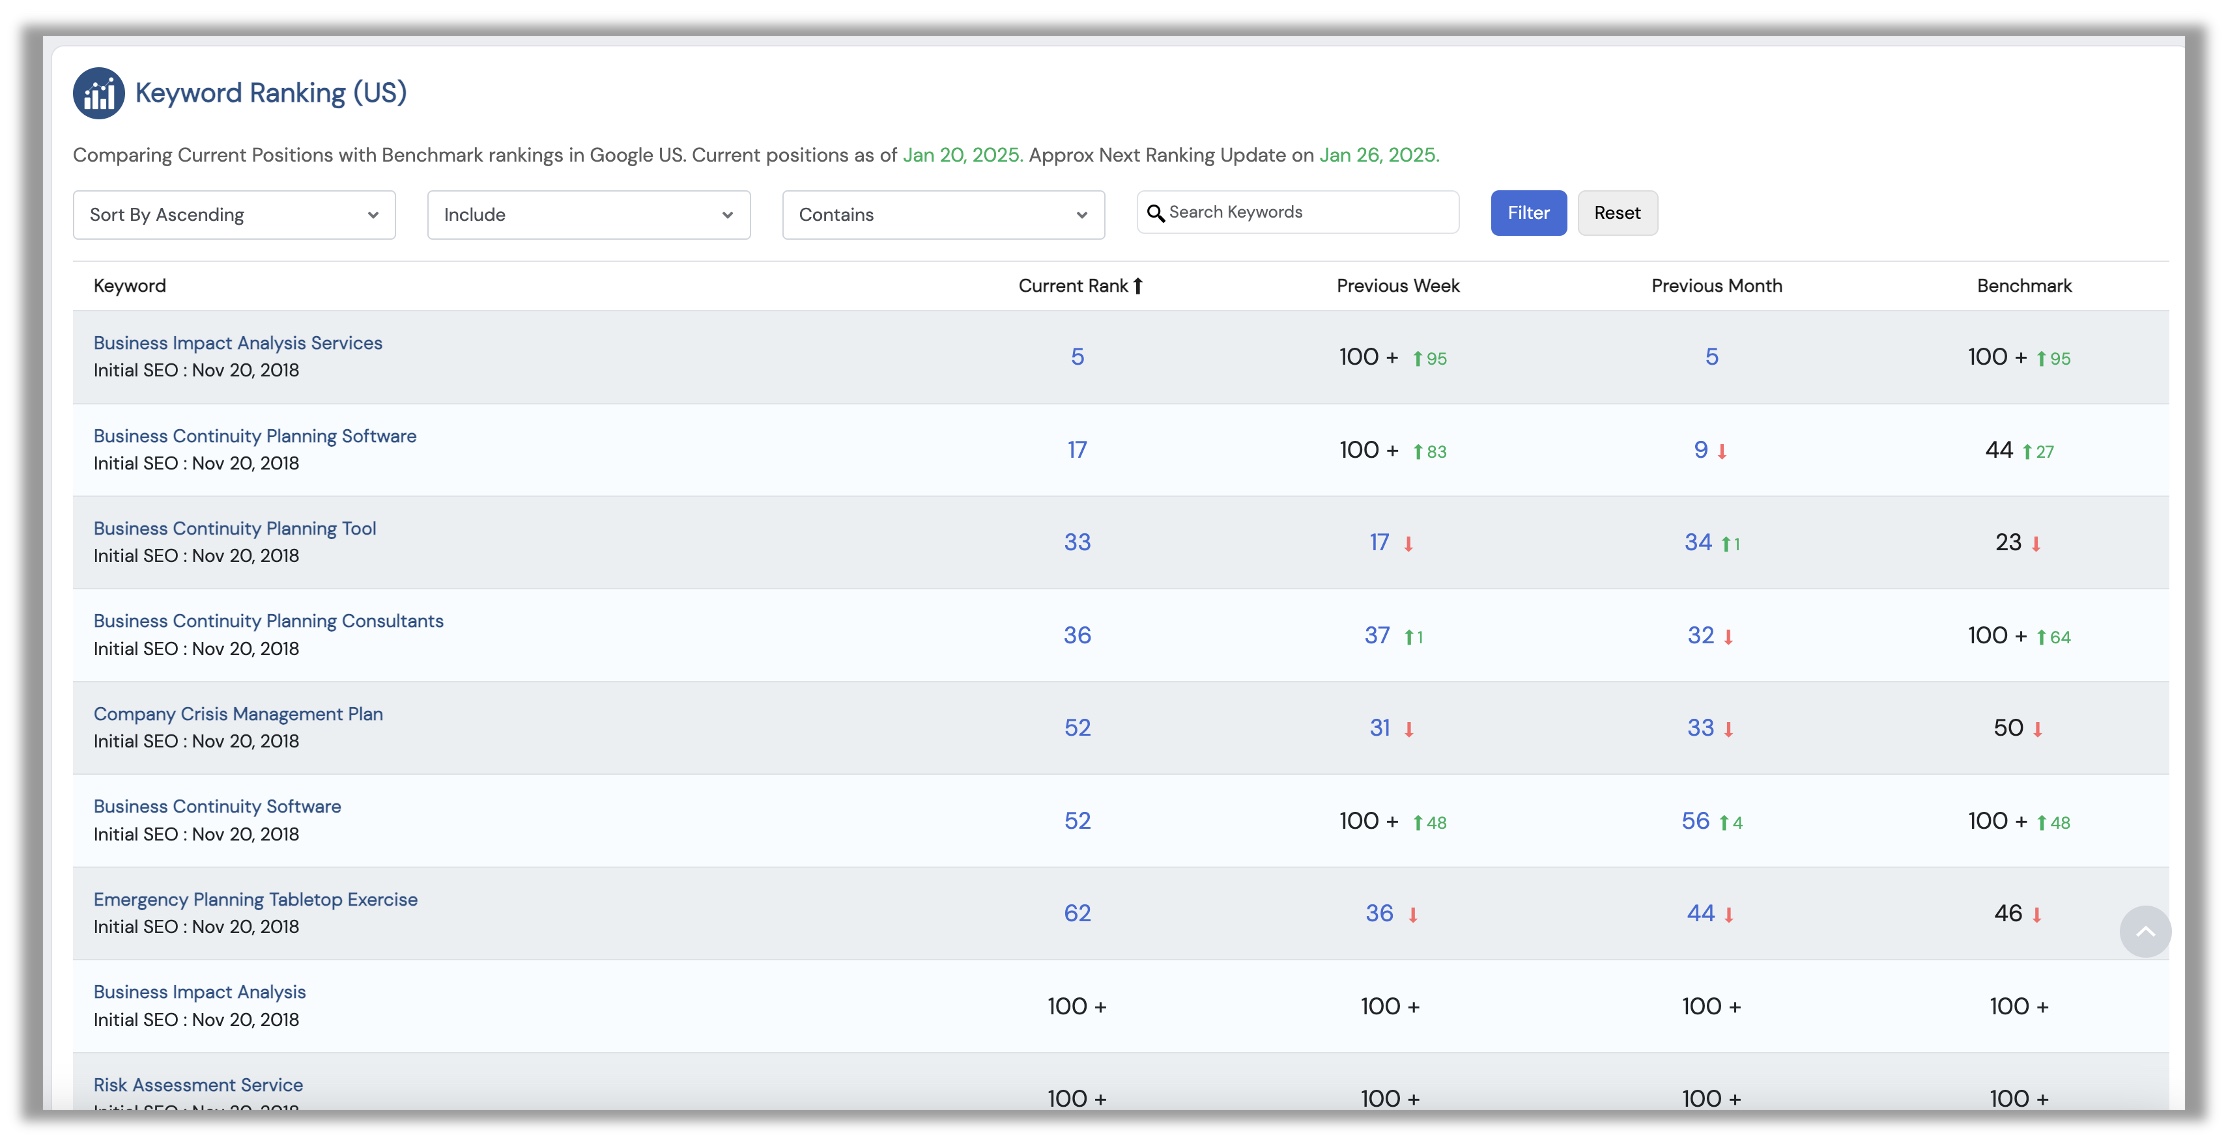Screen dimensions: 2222x1146
Task: Open the Risk Assessment Service keyword link
Action: coord(198,1085)
